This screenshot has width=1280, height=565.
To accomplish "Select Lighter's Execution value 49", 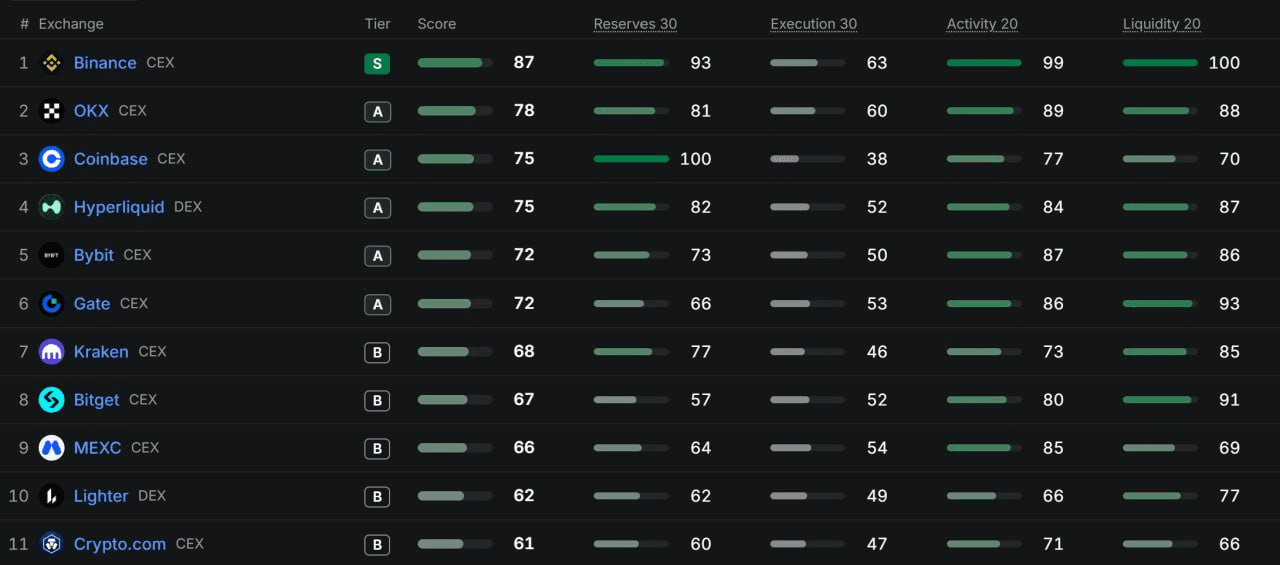I will [877, 496].
